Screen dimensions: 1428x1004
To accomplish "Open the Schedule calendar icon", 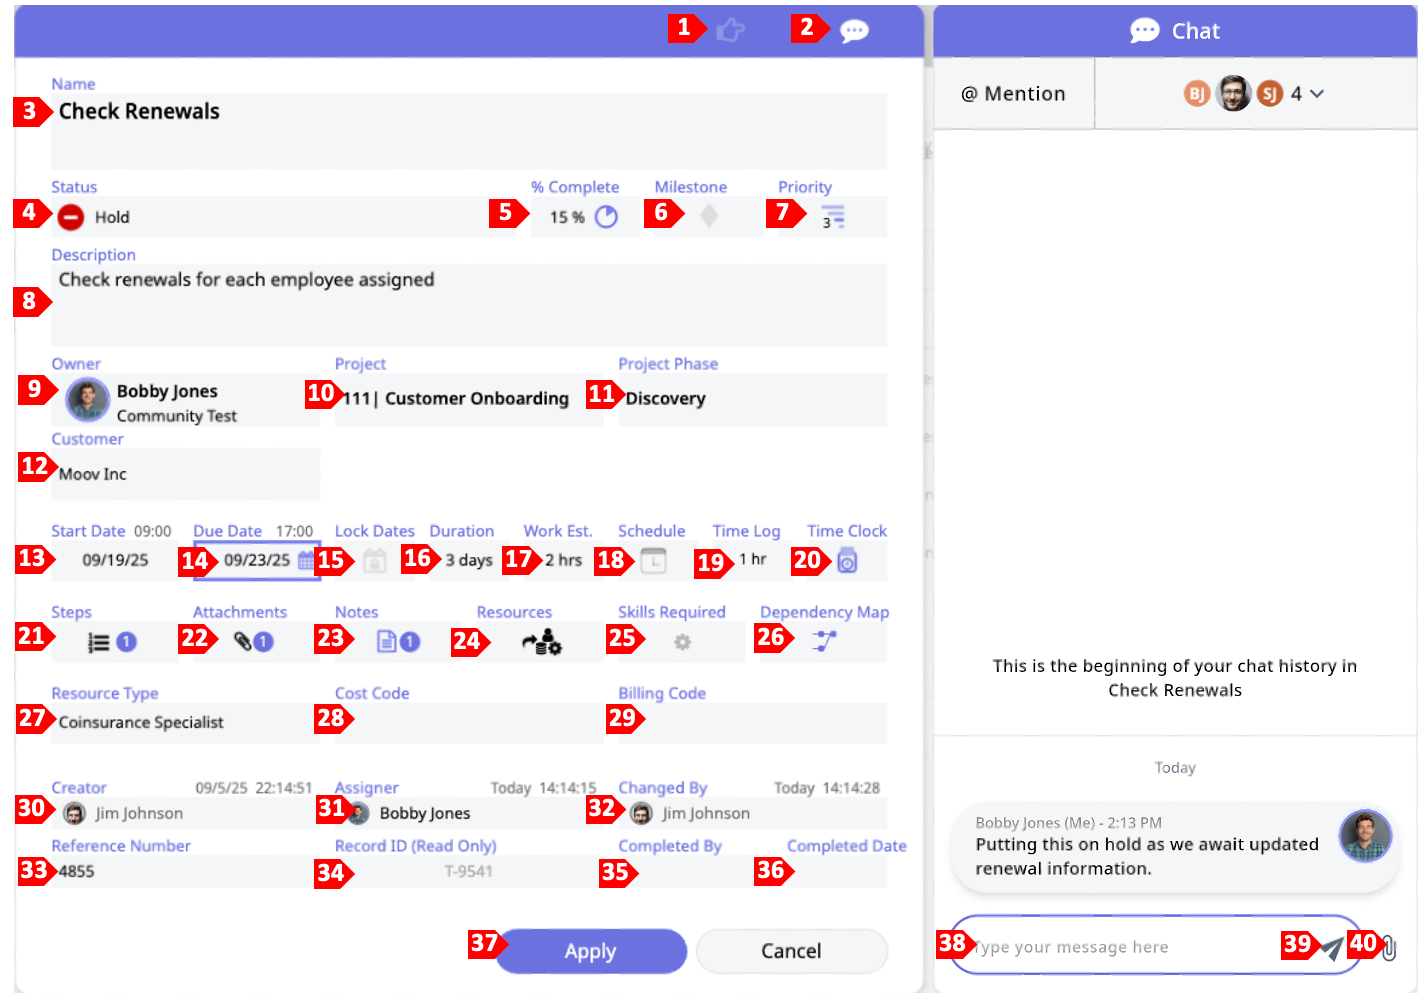I will coord(653,561).
